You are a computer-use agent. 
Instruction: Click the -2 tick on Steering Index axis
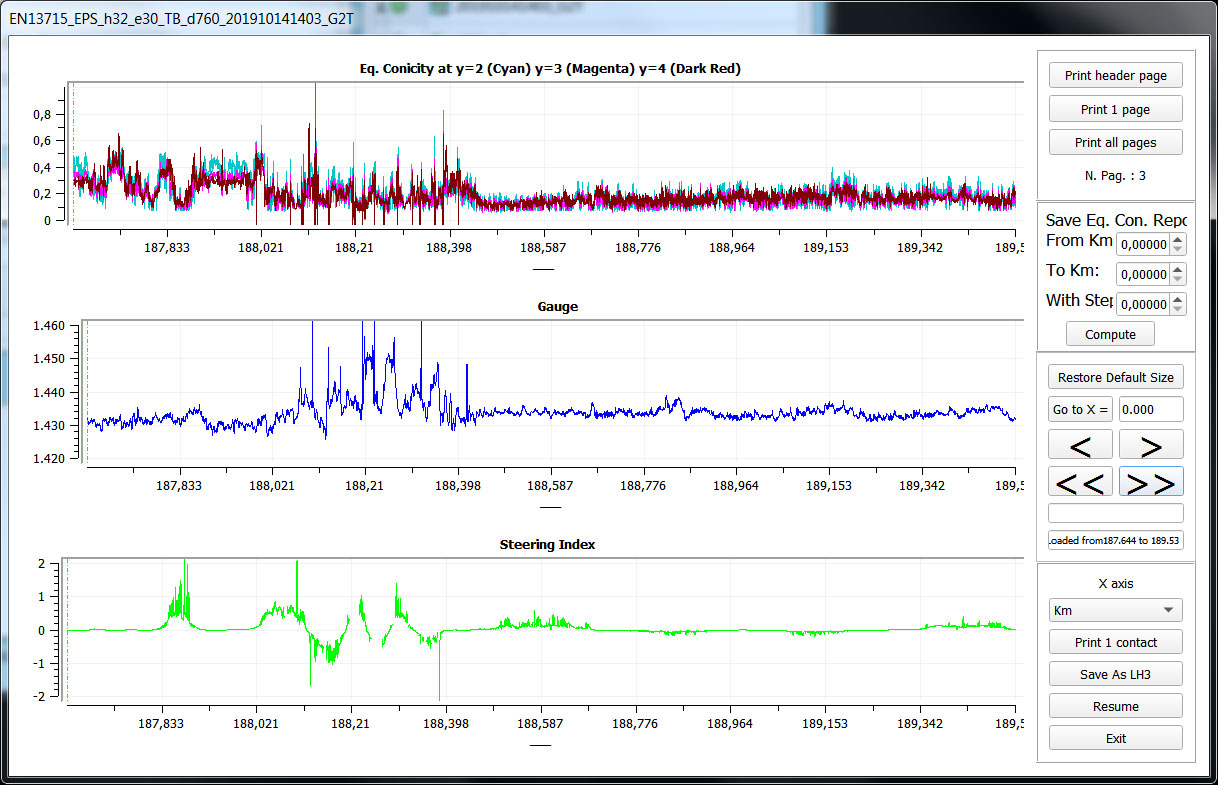click(39, 697)
